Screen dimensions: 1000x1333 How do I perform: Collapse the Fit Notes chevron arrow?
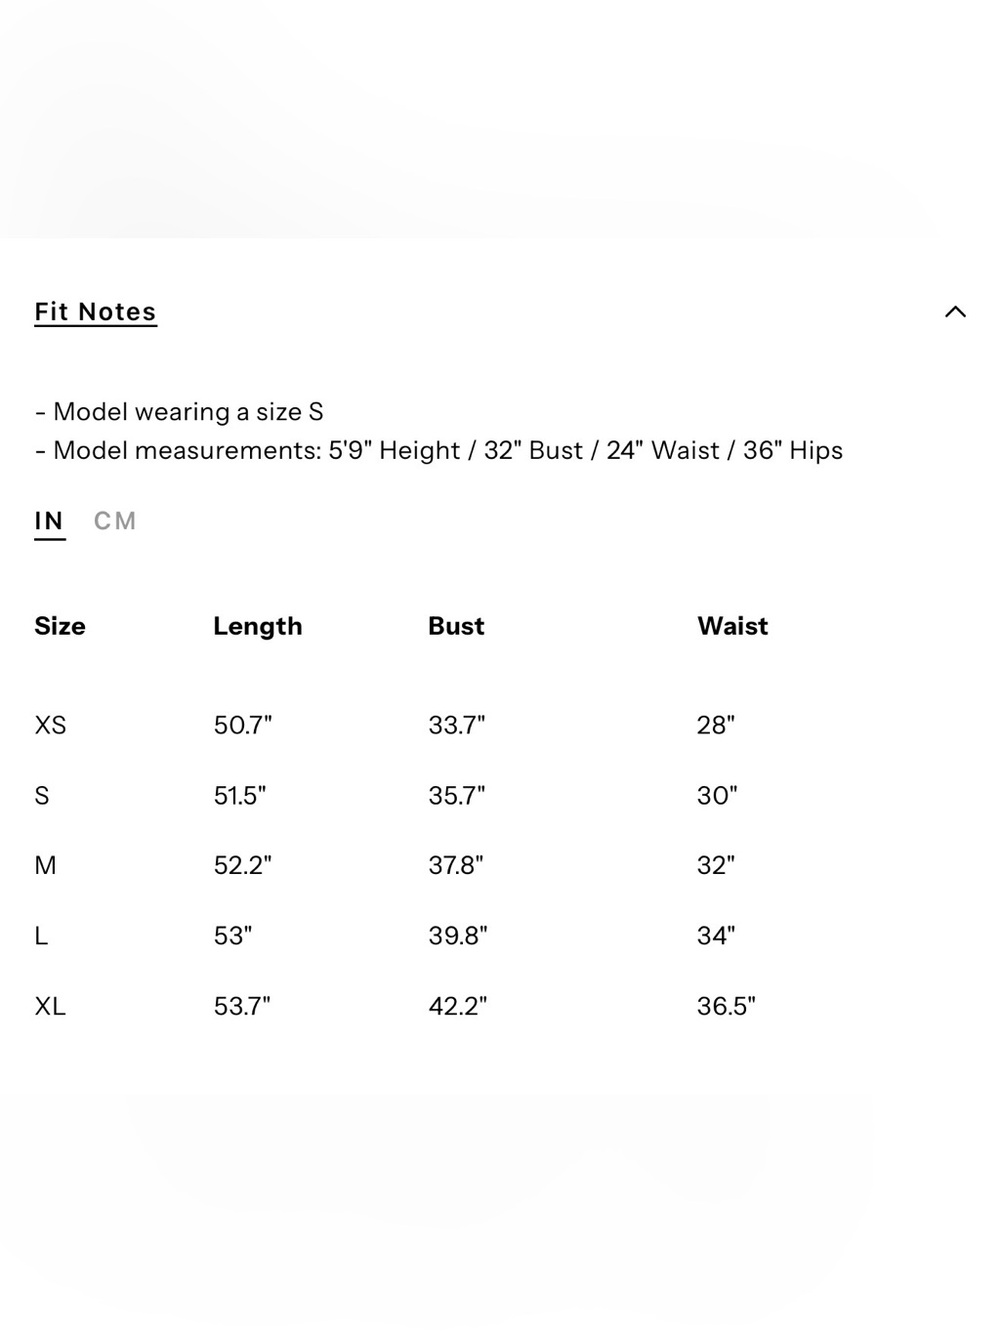[955, 312]
